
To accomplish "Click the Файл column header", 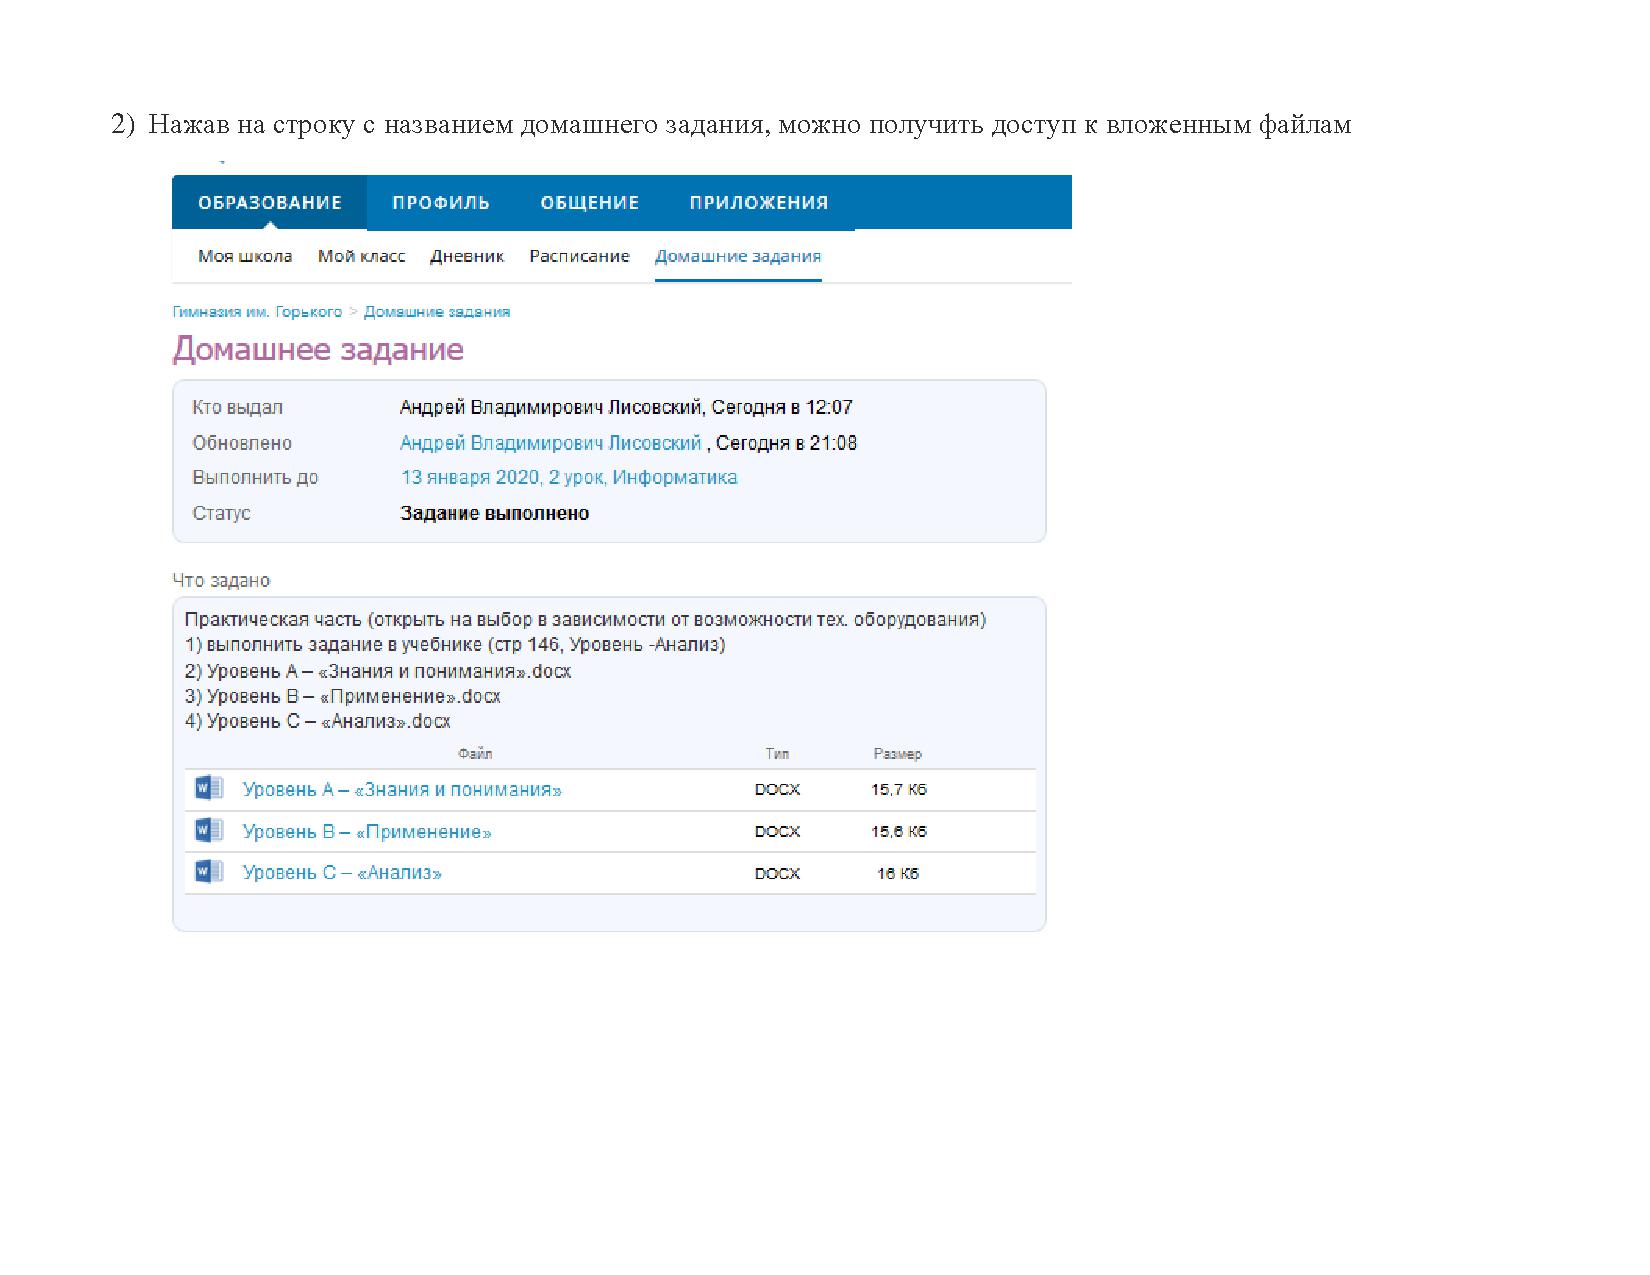I will 475,754.
